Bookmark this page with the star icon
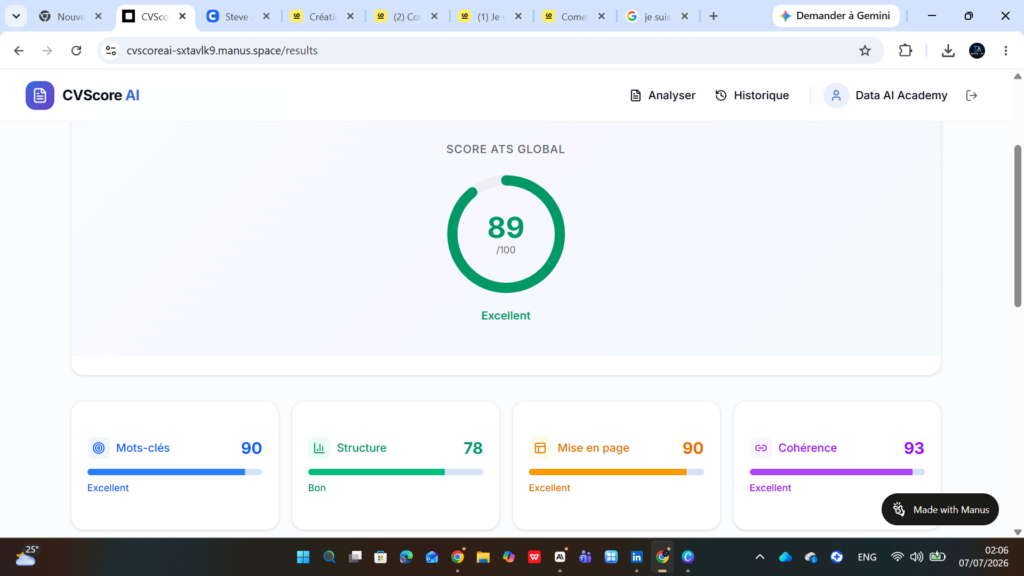 pos(865,50)
